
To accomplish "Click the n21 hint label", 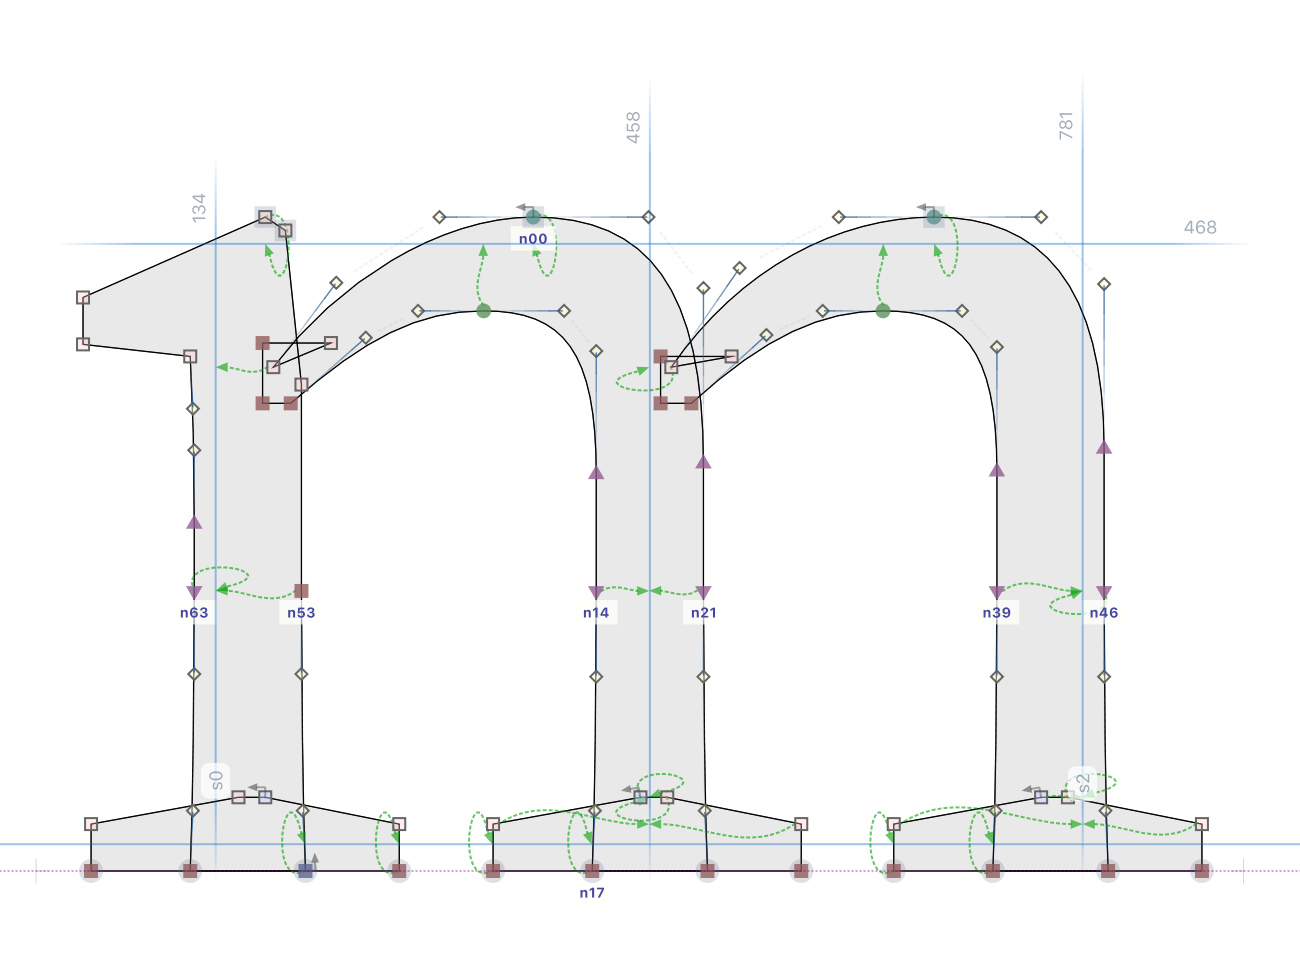I will 703,613.
